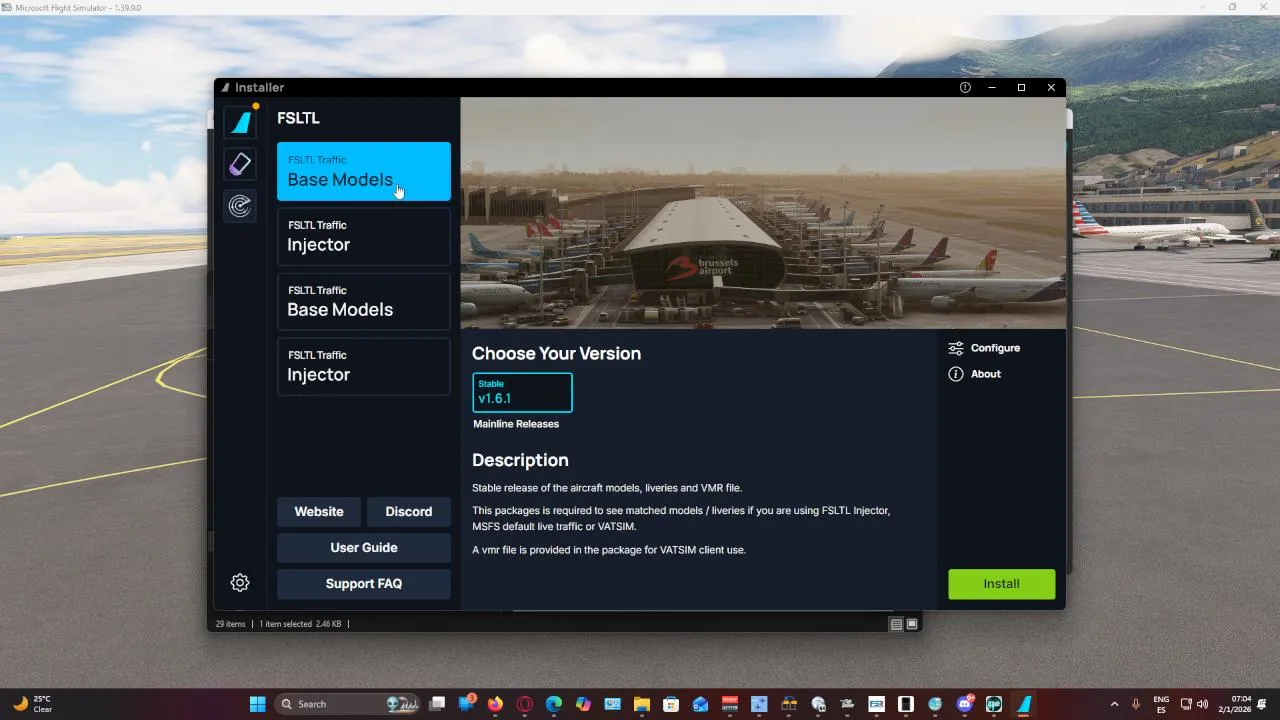This screenshot has height=720, width=1280.
Task: Switch Explorer to large icons view
Action: pos(911,624)
